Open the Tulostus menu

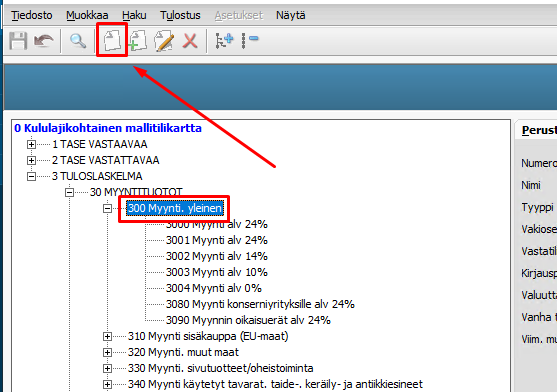coord(180,15)
